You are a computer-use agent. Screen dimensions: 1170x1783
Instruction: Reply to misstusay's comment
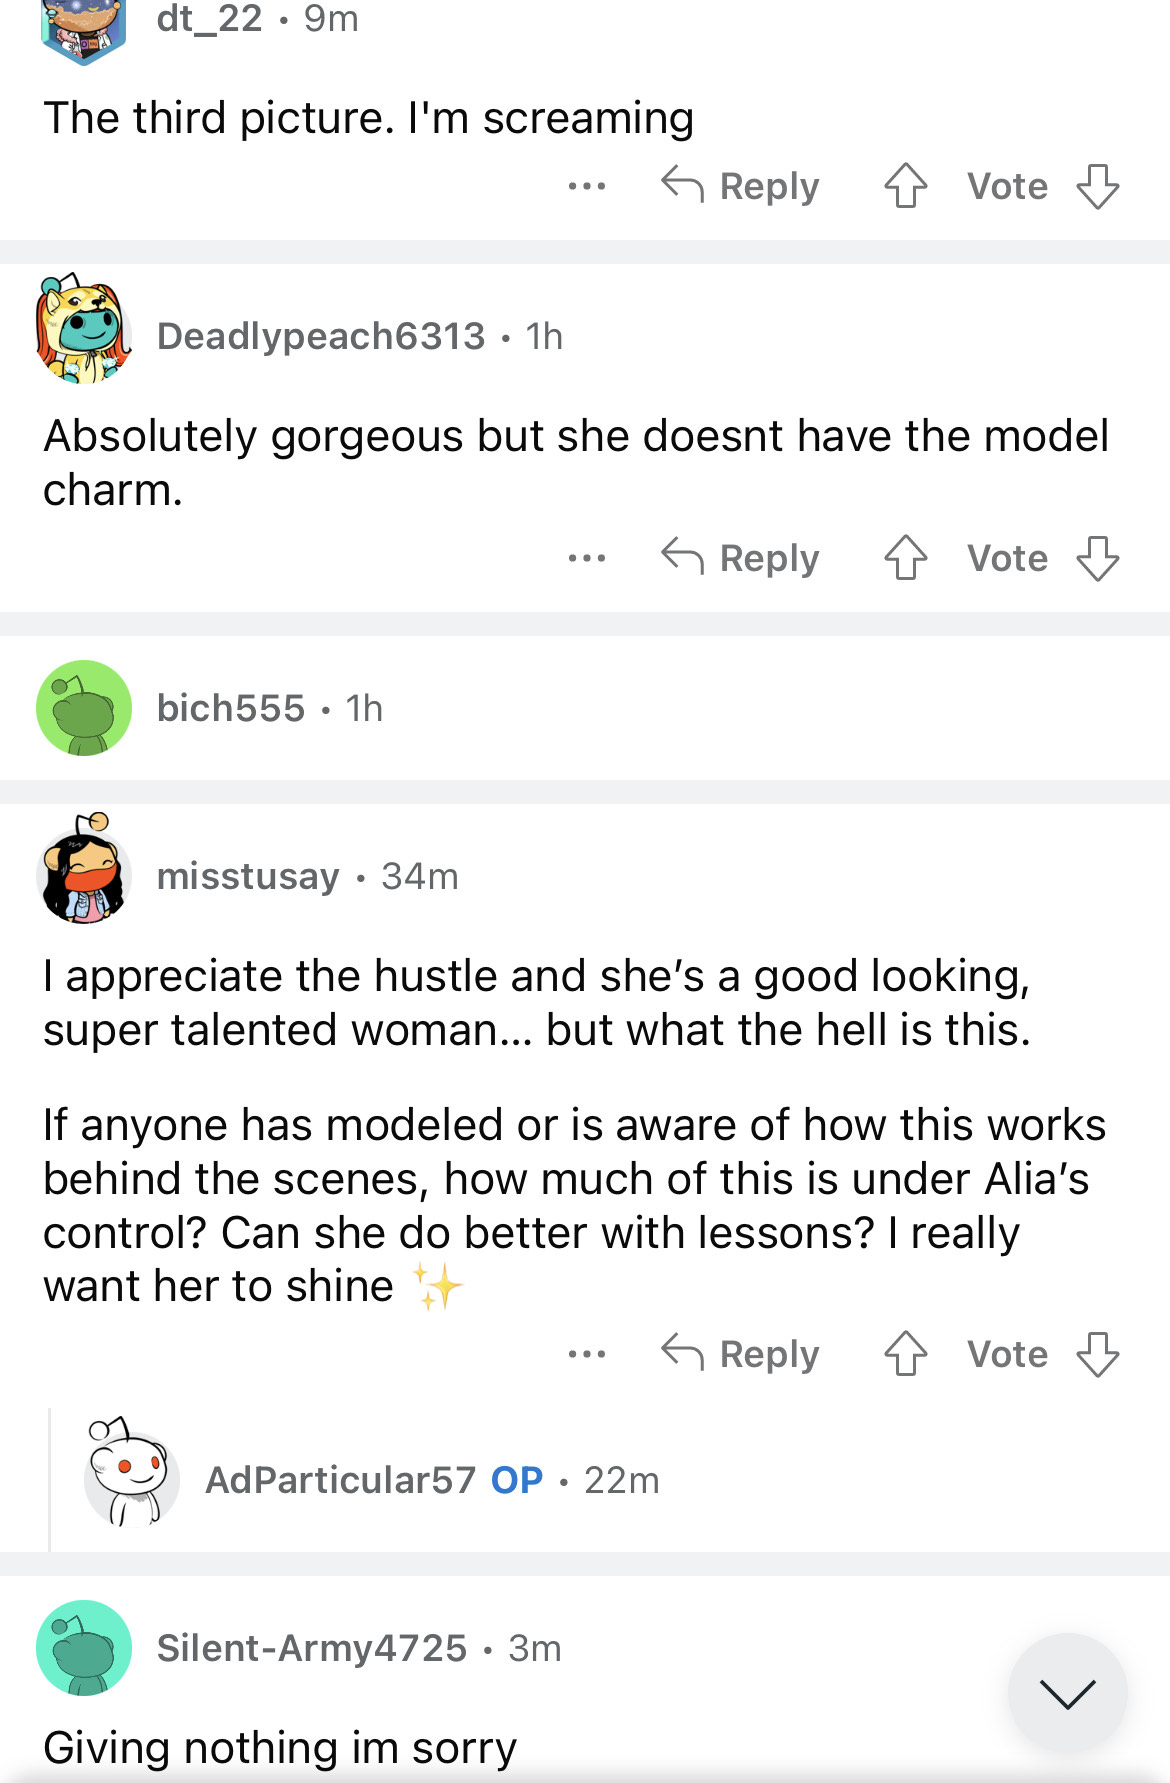(741, 1354)
